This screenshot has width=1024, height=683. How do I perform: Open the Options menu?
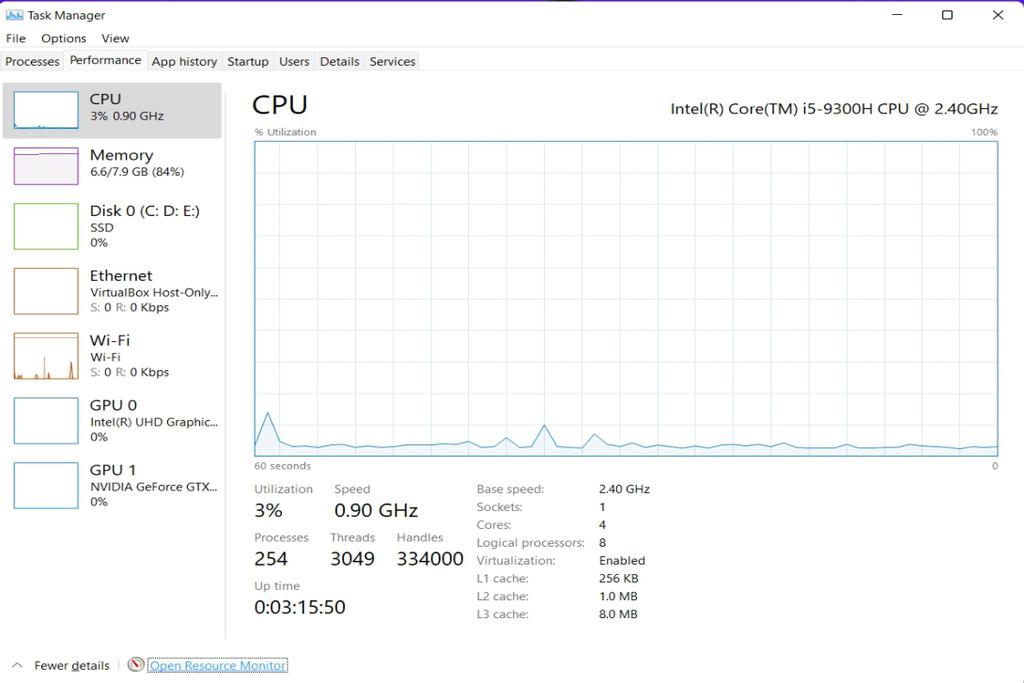pos(63,38)
